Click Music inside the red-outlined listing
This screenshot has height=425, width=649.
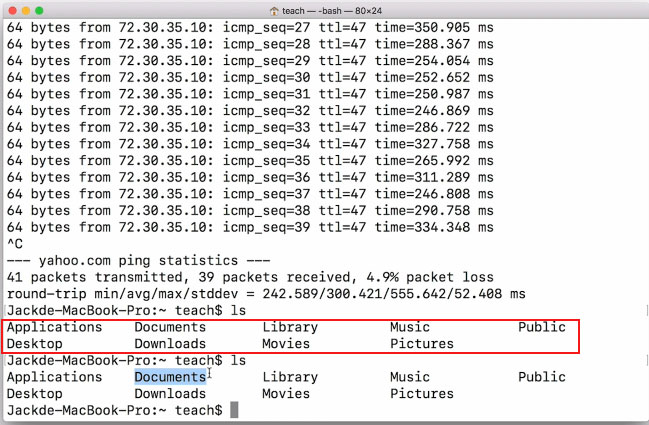point(410,327)
